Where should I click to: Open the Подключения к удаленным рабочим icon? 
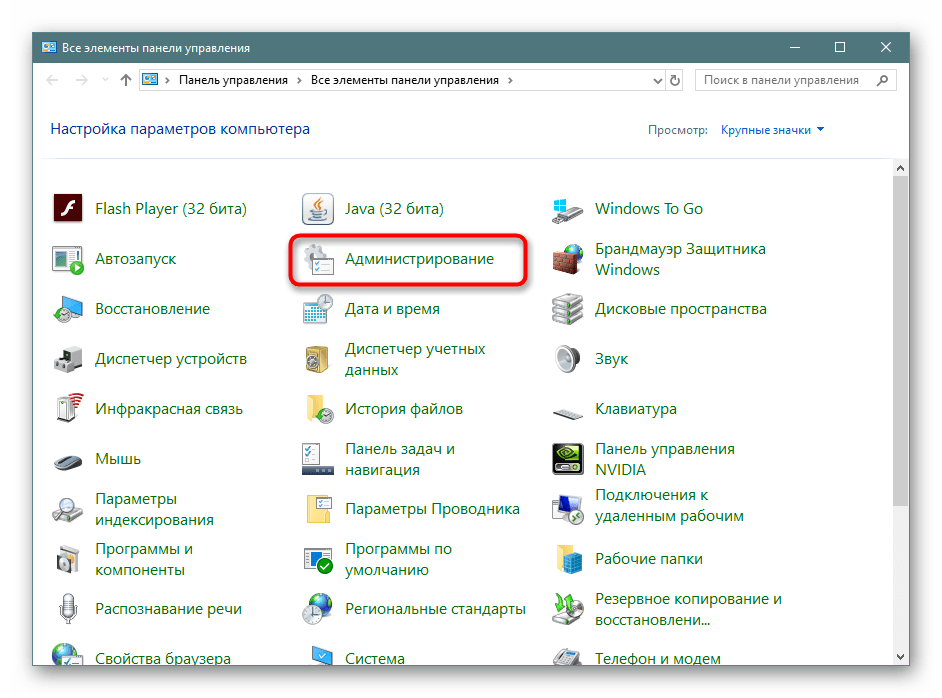(568, 509)
